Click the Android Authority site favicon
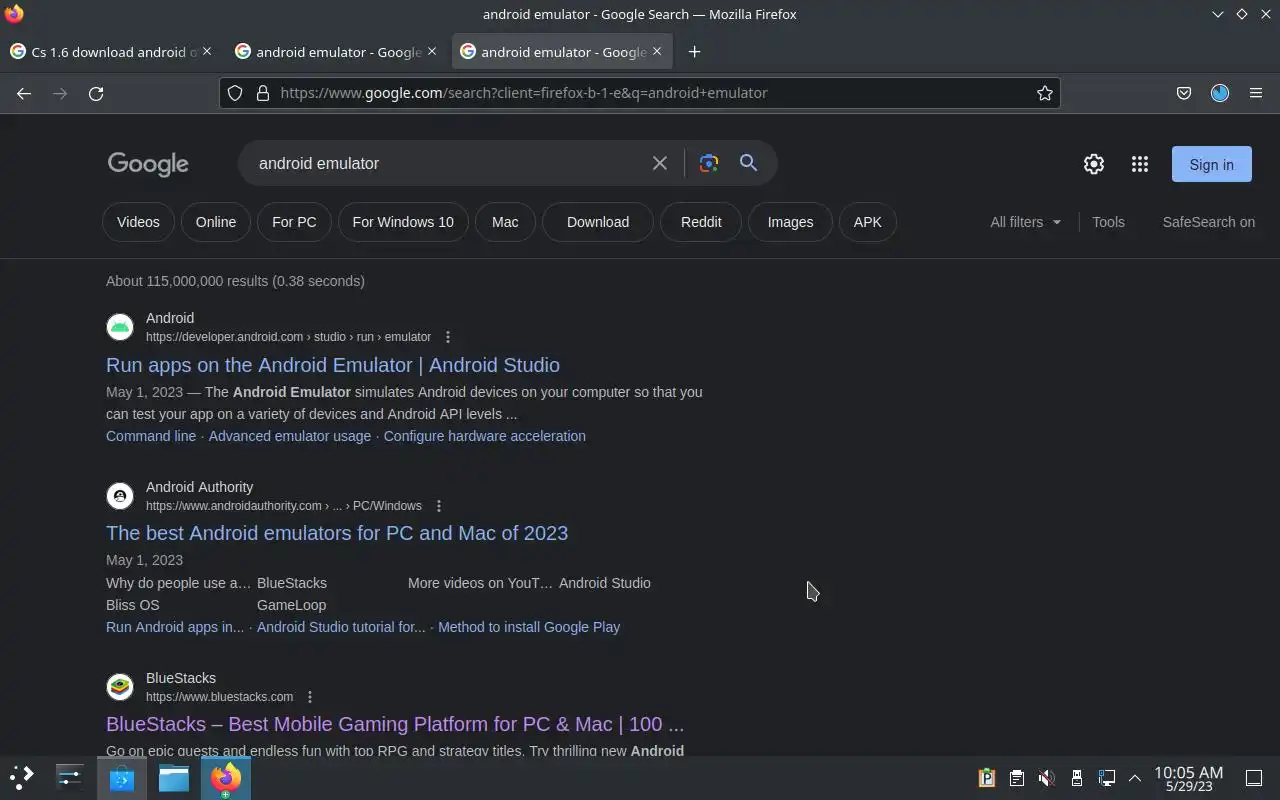The width and height of the screenshot is (1280, 800). coord(120,496)
